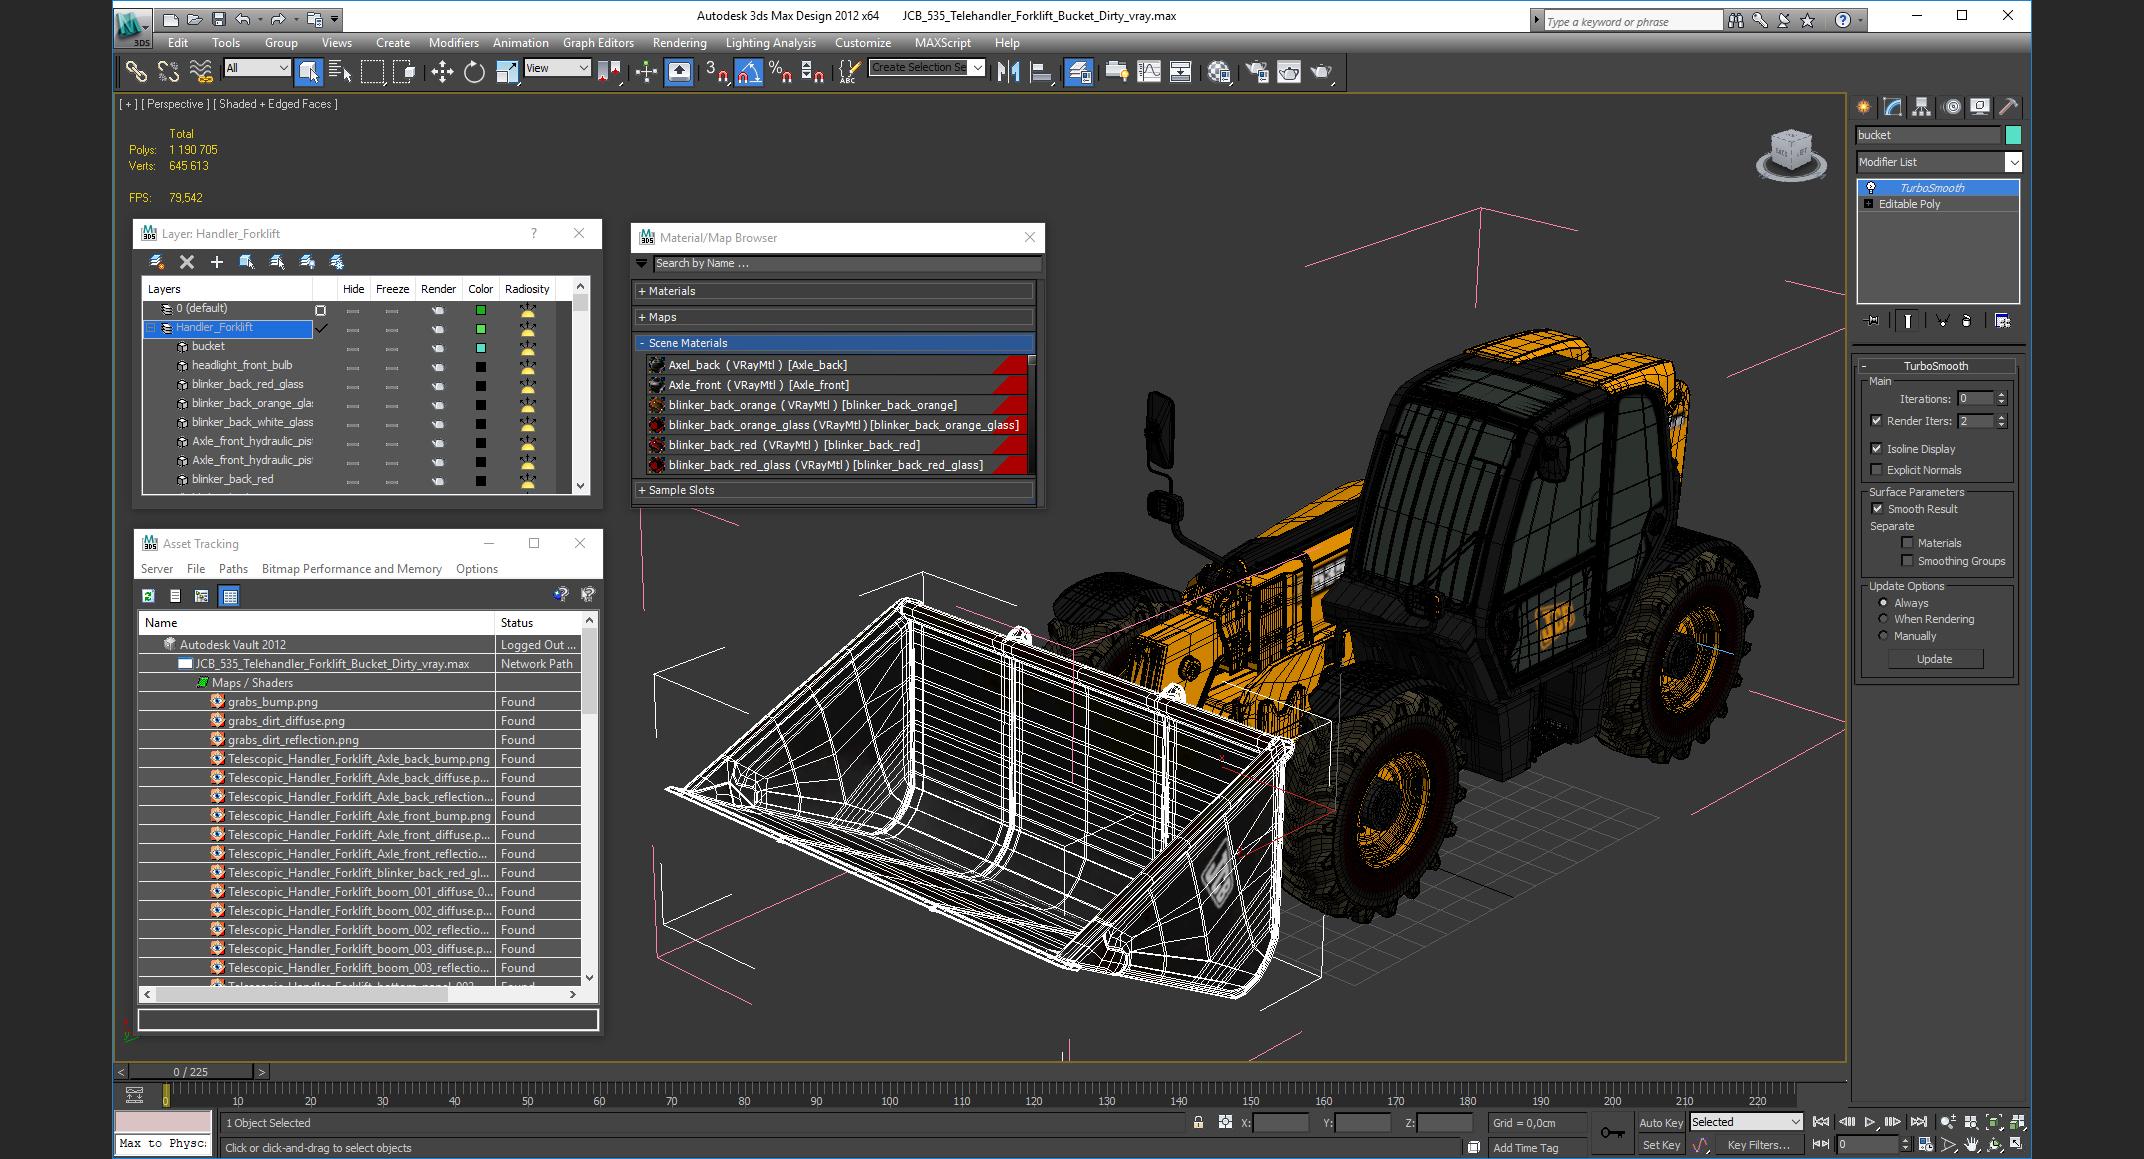This screenshot has height=1159, width=2144.
Task: Open the reference coordinate View dropdown
Action: click(584, 68)
